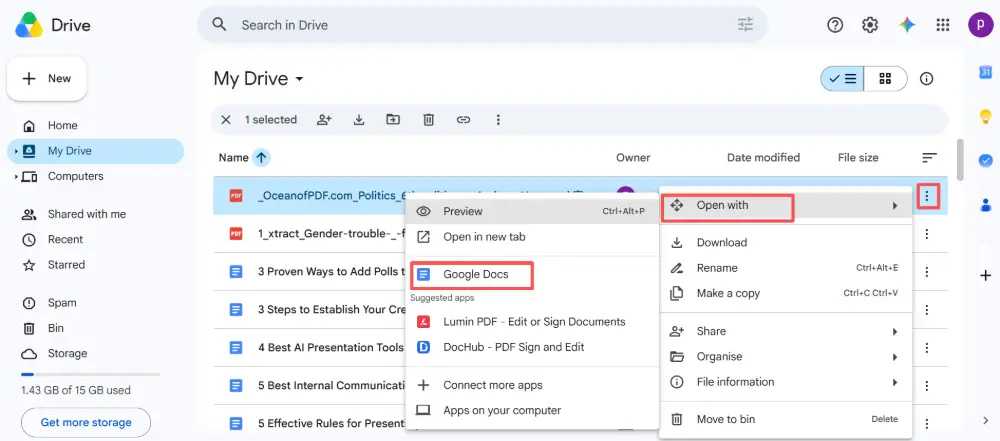The height and width of the screenshot is (441, 1000).
Task: Click into the Search in Drive field
Action: pos(482,25)
